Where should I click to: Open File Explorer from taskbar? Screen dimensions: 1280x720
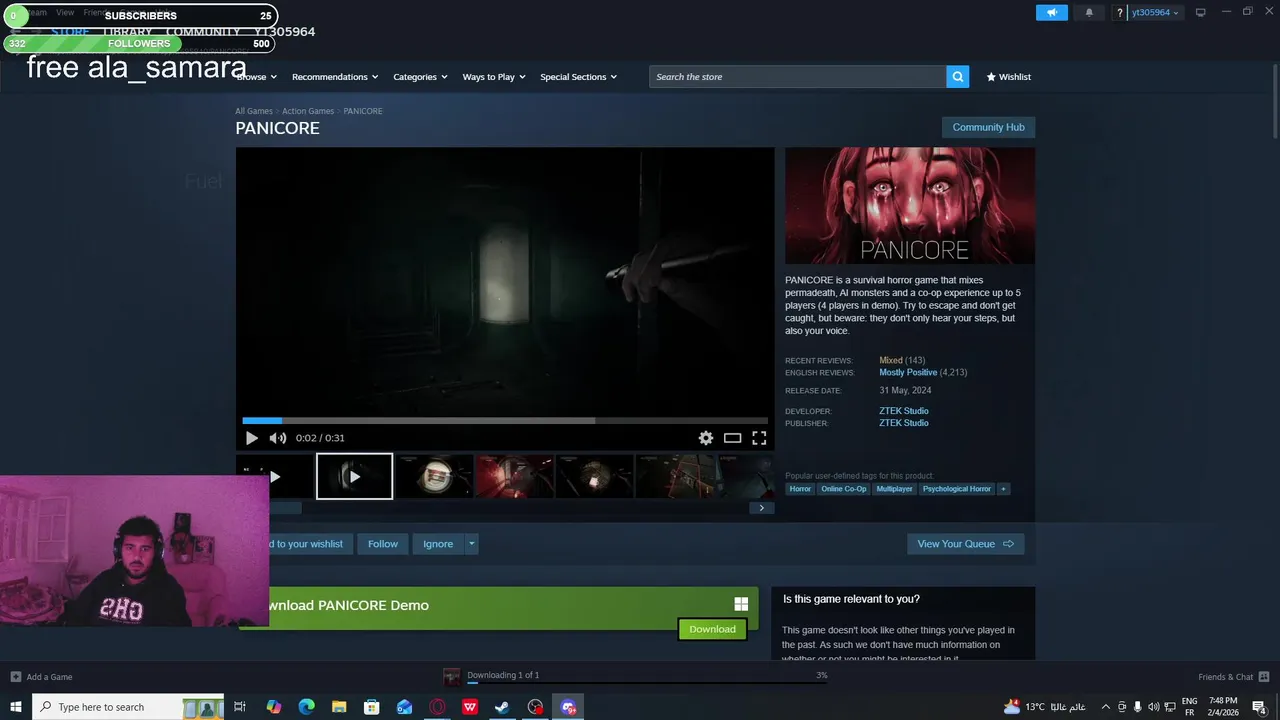coord(339,707)
